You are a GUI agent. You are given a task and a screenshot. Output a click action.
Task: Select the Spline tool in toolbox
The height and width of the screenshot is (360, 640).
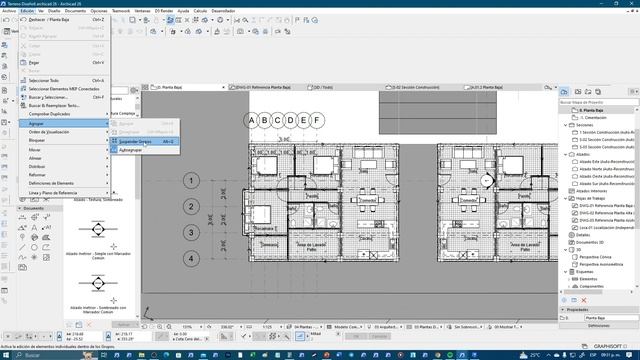coord(22,257)
